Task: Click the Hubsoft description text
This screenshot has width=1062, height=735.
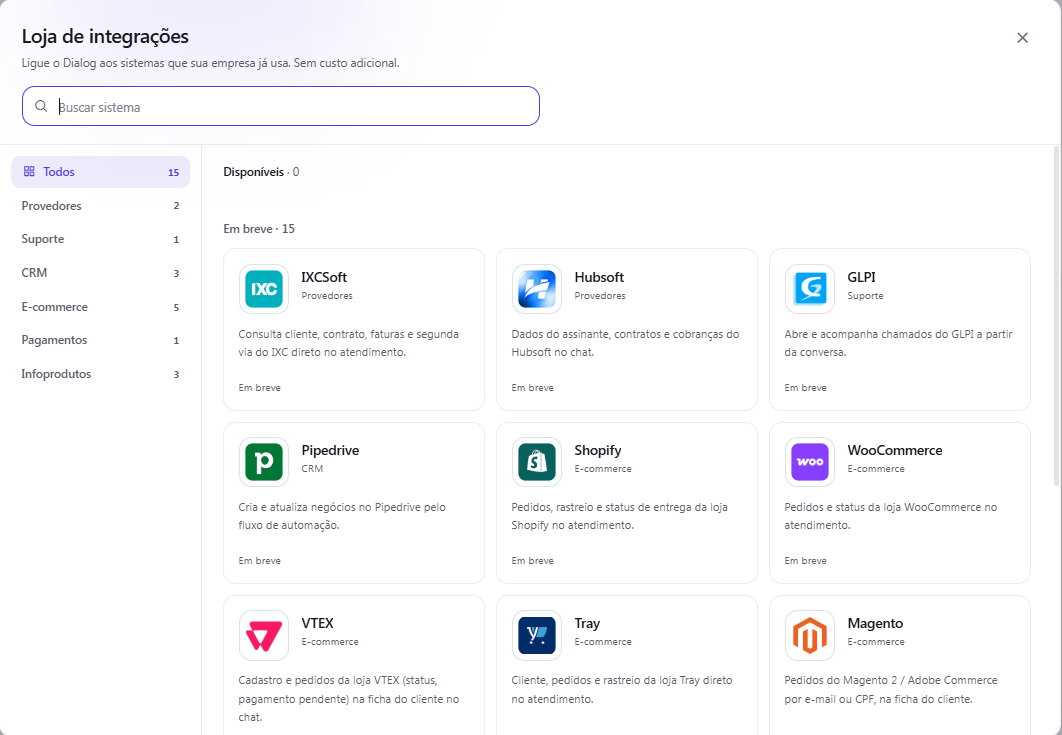Action: [x=625, y=343]
